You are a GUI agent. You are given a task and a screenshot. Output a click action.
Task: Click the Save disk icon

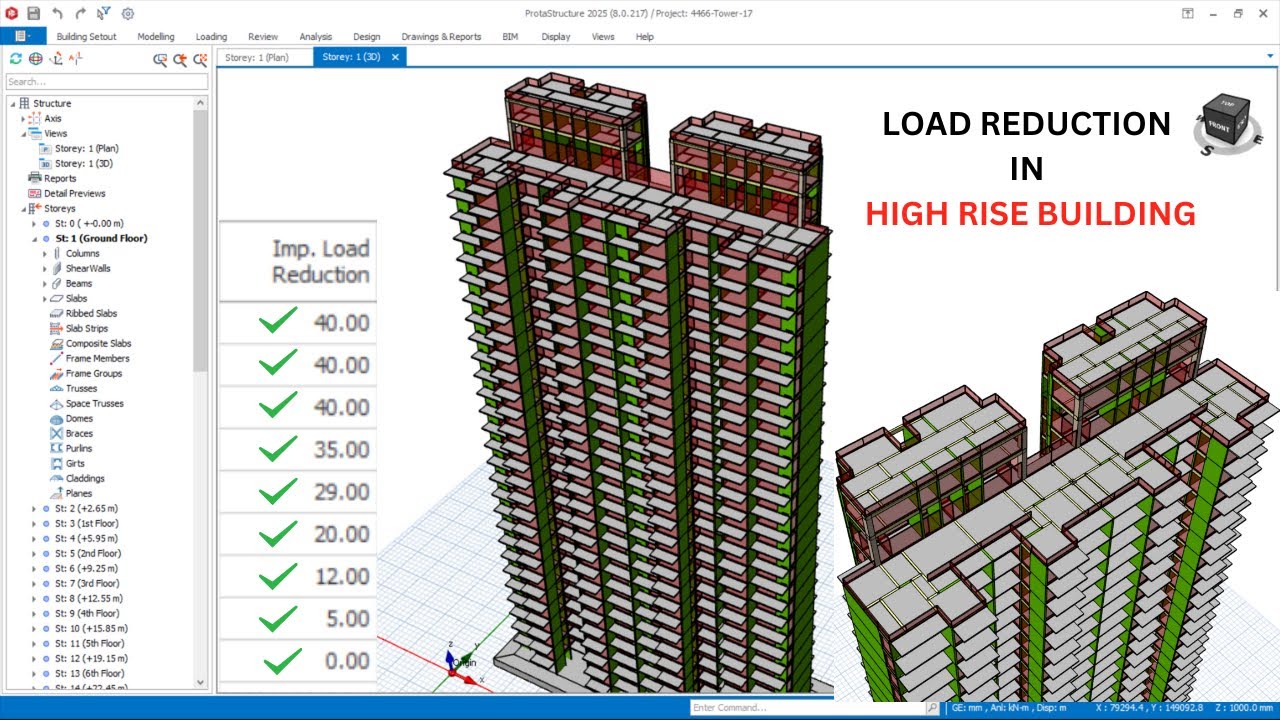34,13
